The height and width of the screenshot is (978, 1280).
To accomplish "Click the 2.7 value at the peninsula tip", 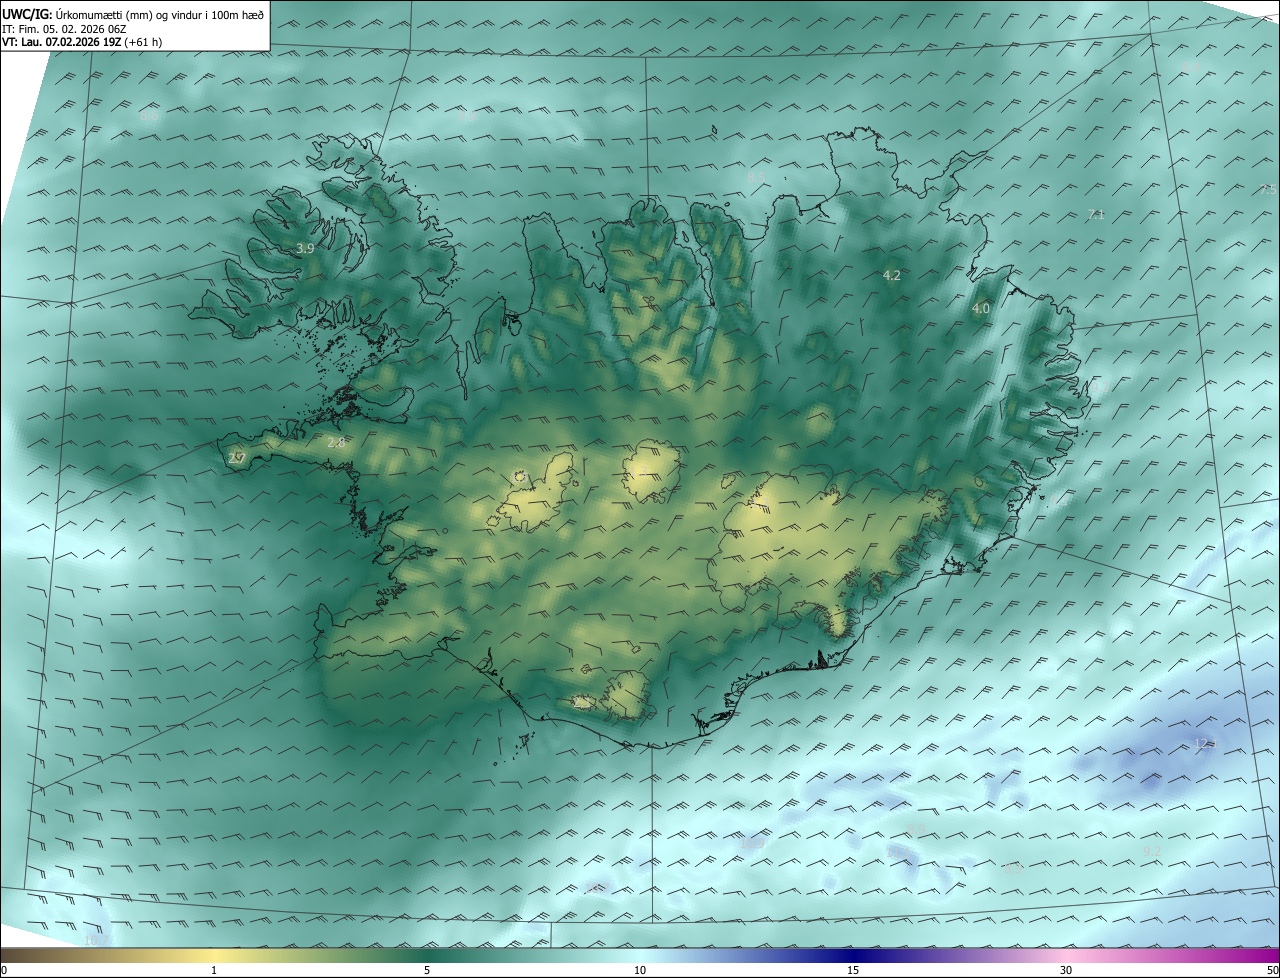I will tap(236, 458).
